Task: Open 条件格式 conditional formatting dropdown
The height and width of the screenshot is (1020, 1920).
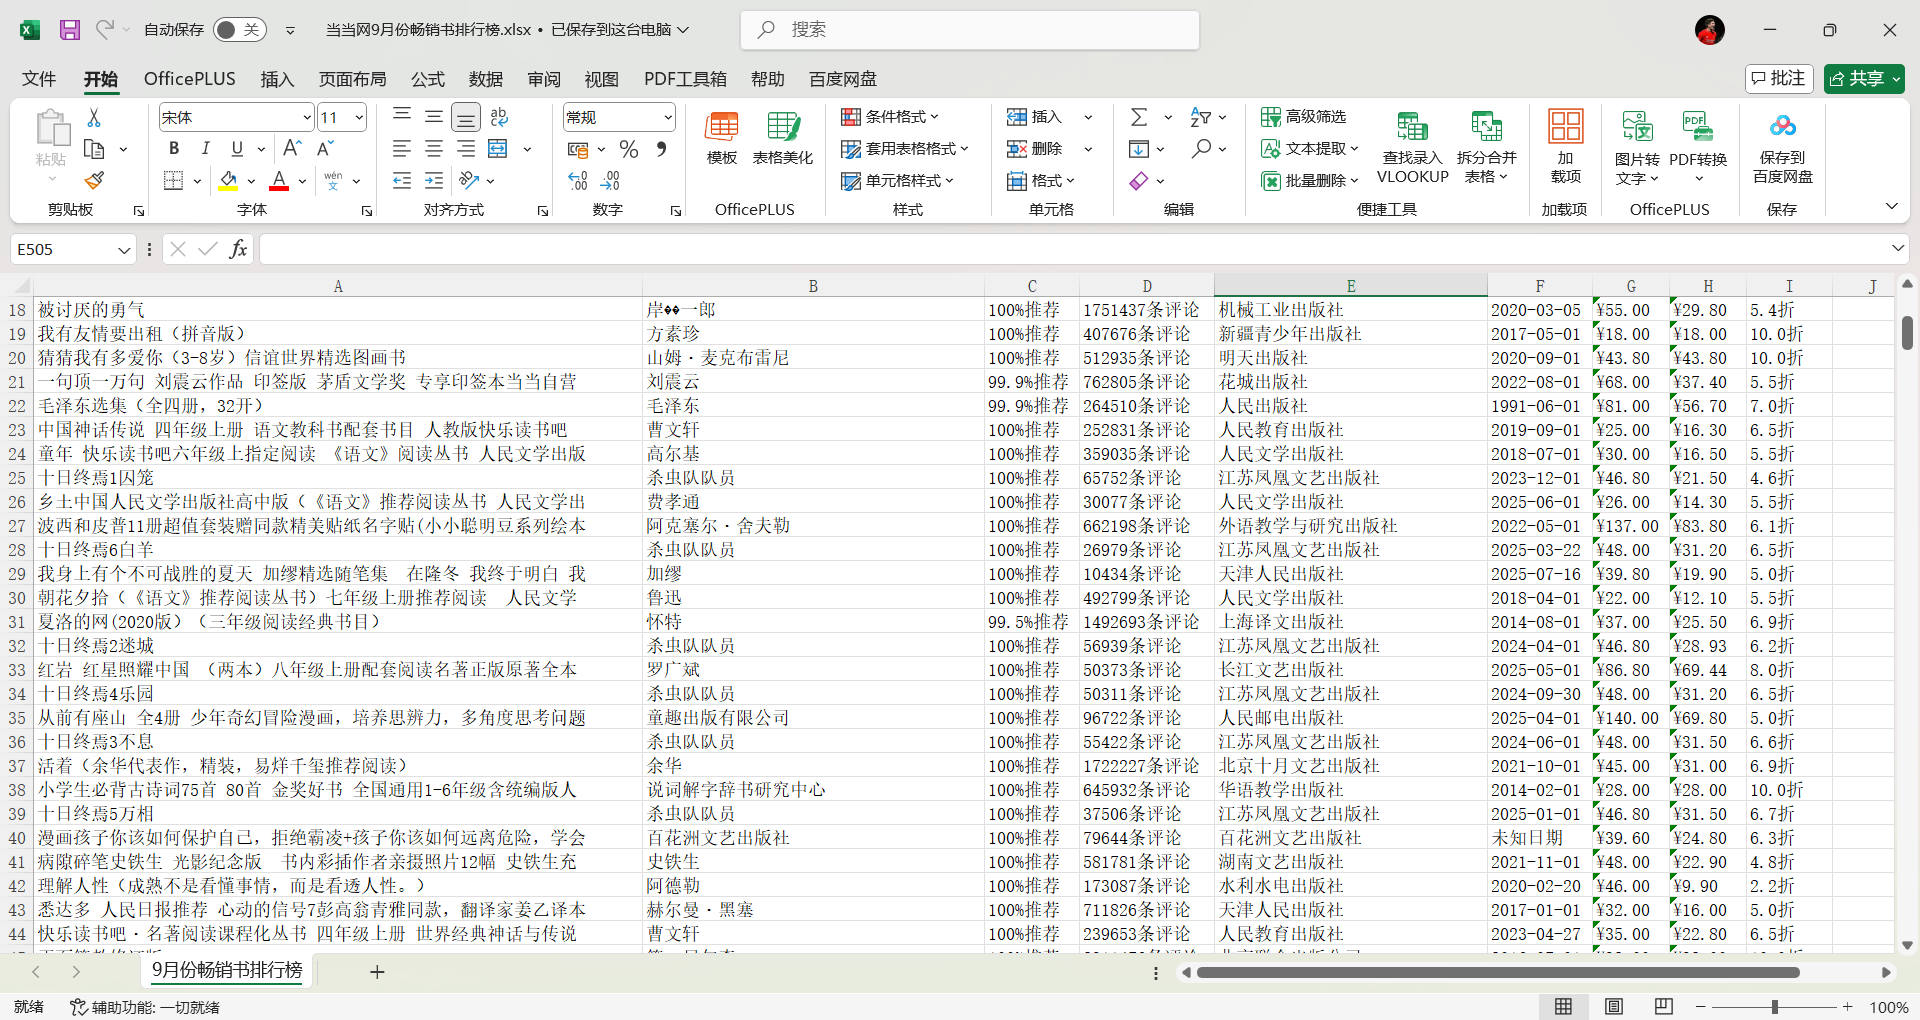Action: coord(891,117)
